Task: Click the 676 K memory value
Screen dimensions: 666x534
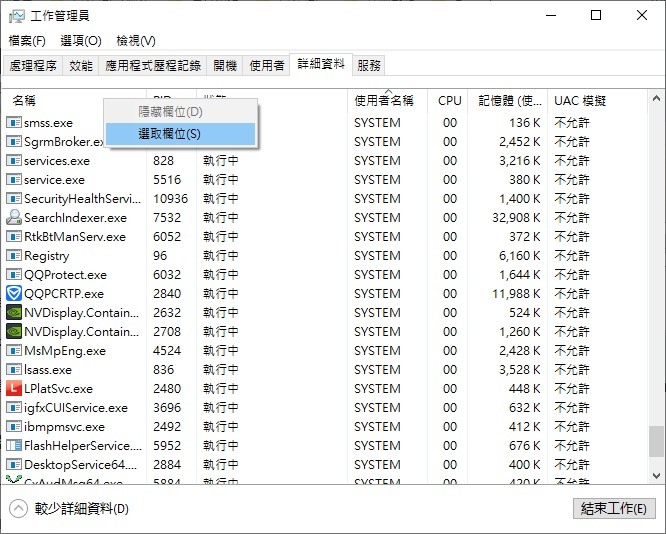Action: tap(525, 445)
